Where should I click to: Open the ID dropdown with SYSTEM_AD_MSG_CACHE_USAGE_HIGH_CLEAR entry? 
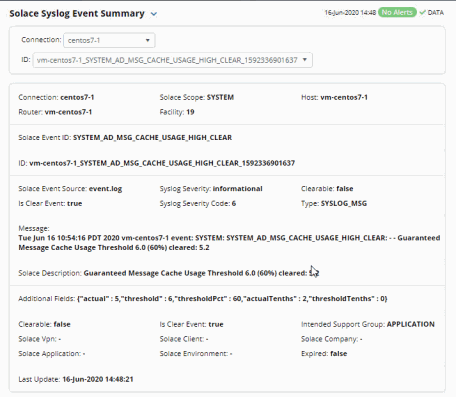(x=172, y=60)
